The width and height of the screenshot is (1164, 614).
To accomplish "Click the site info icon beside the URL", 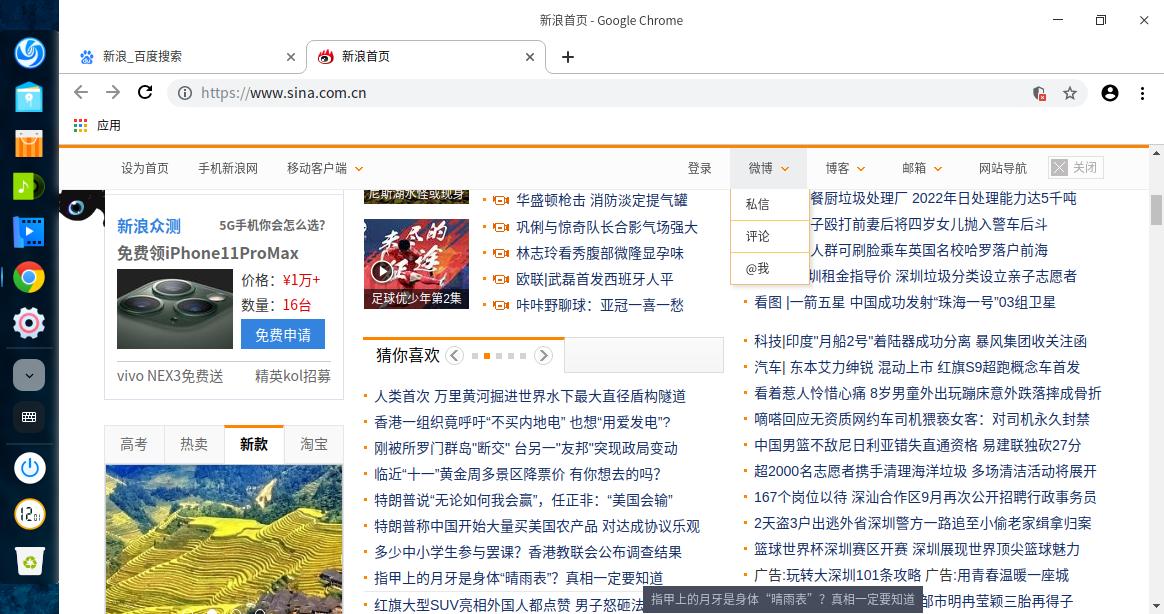I will tap(185, 92).
